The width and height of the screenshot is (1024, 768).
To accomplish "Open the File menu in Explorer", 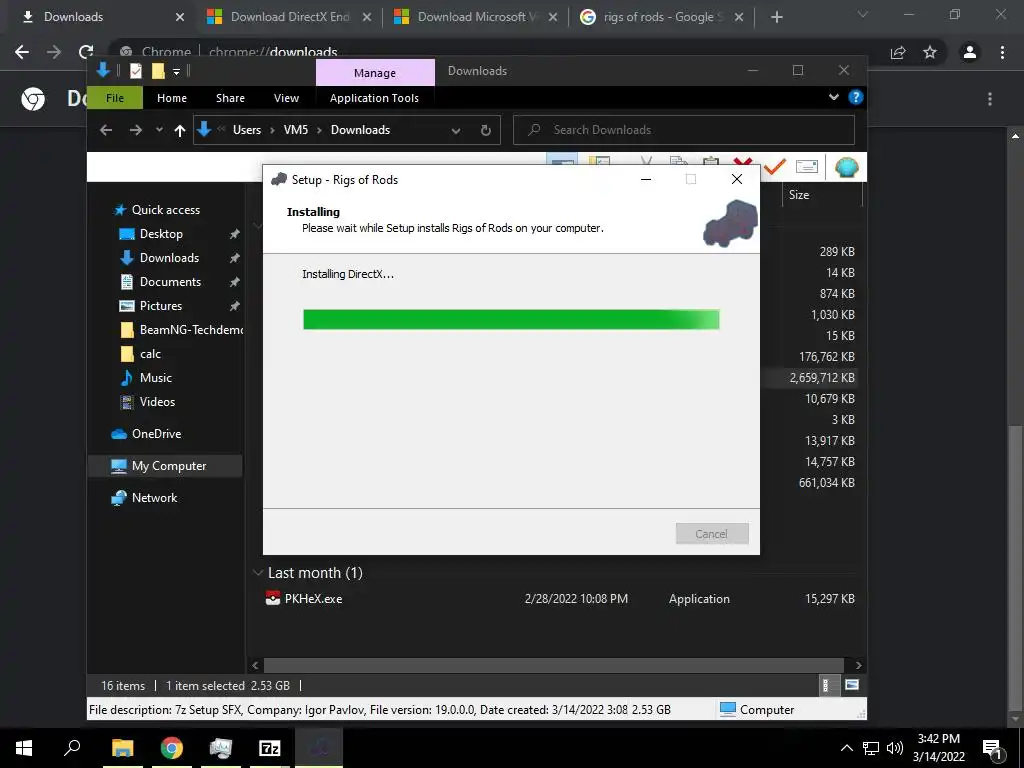I will click(x=115, y=98).
